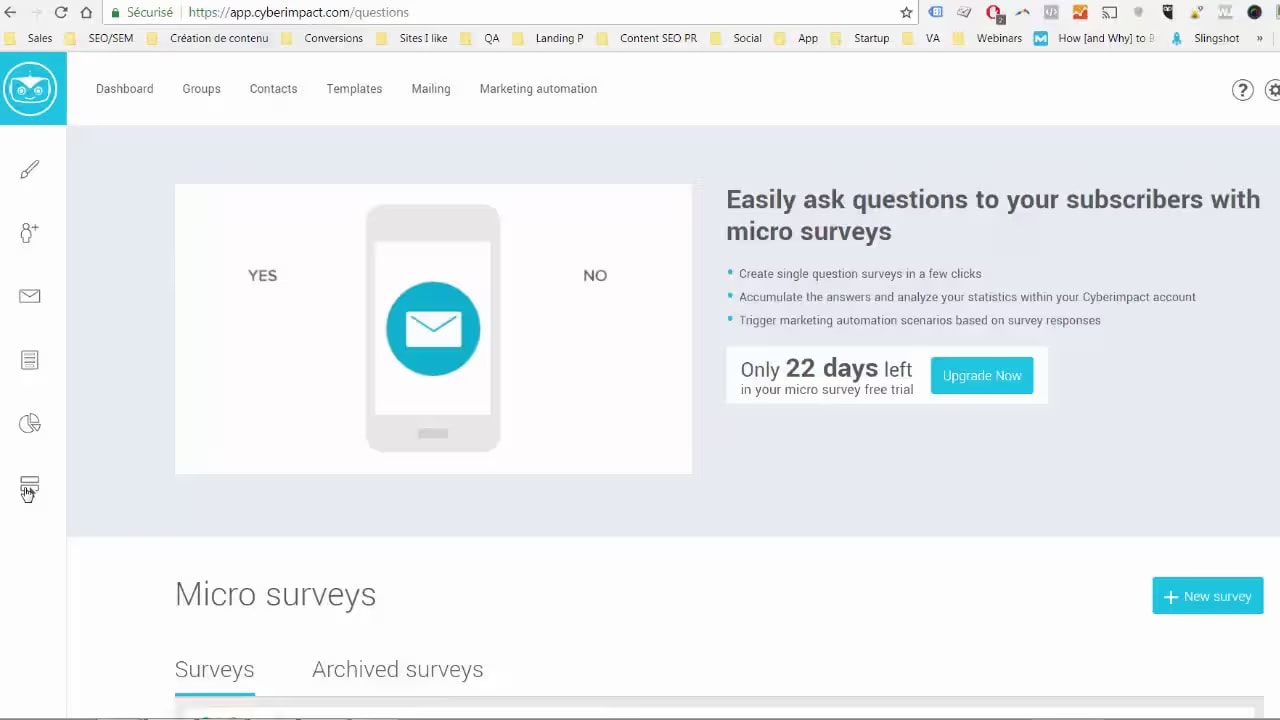Viewport: 1280px width, 720px height.
Task: Bookmark this page with the star icon
Action: 906,12
